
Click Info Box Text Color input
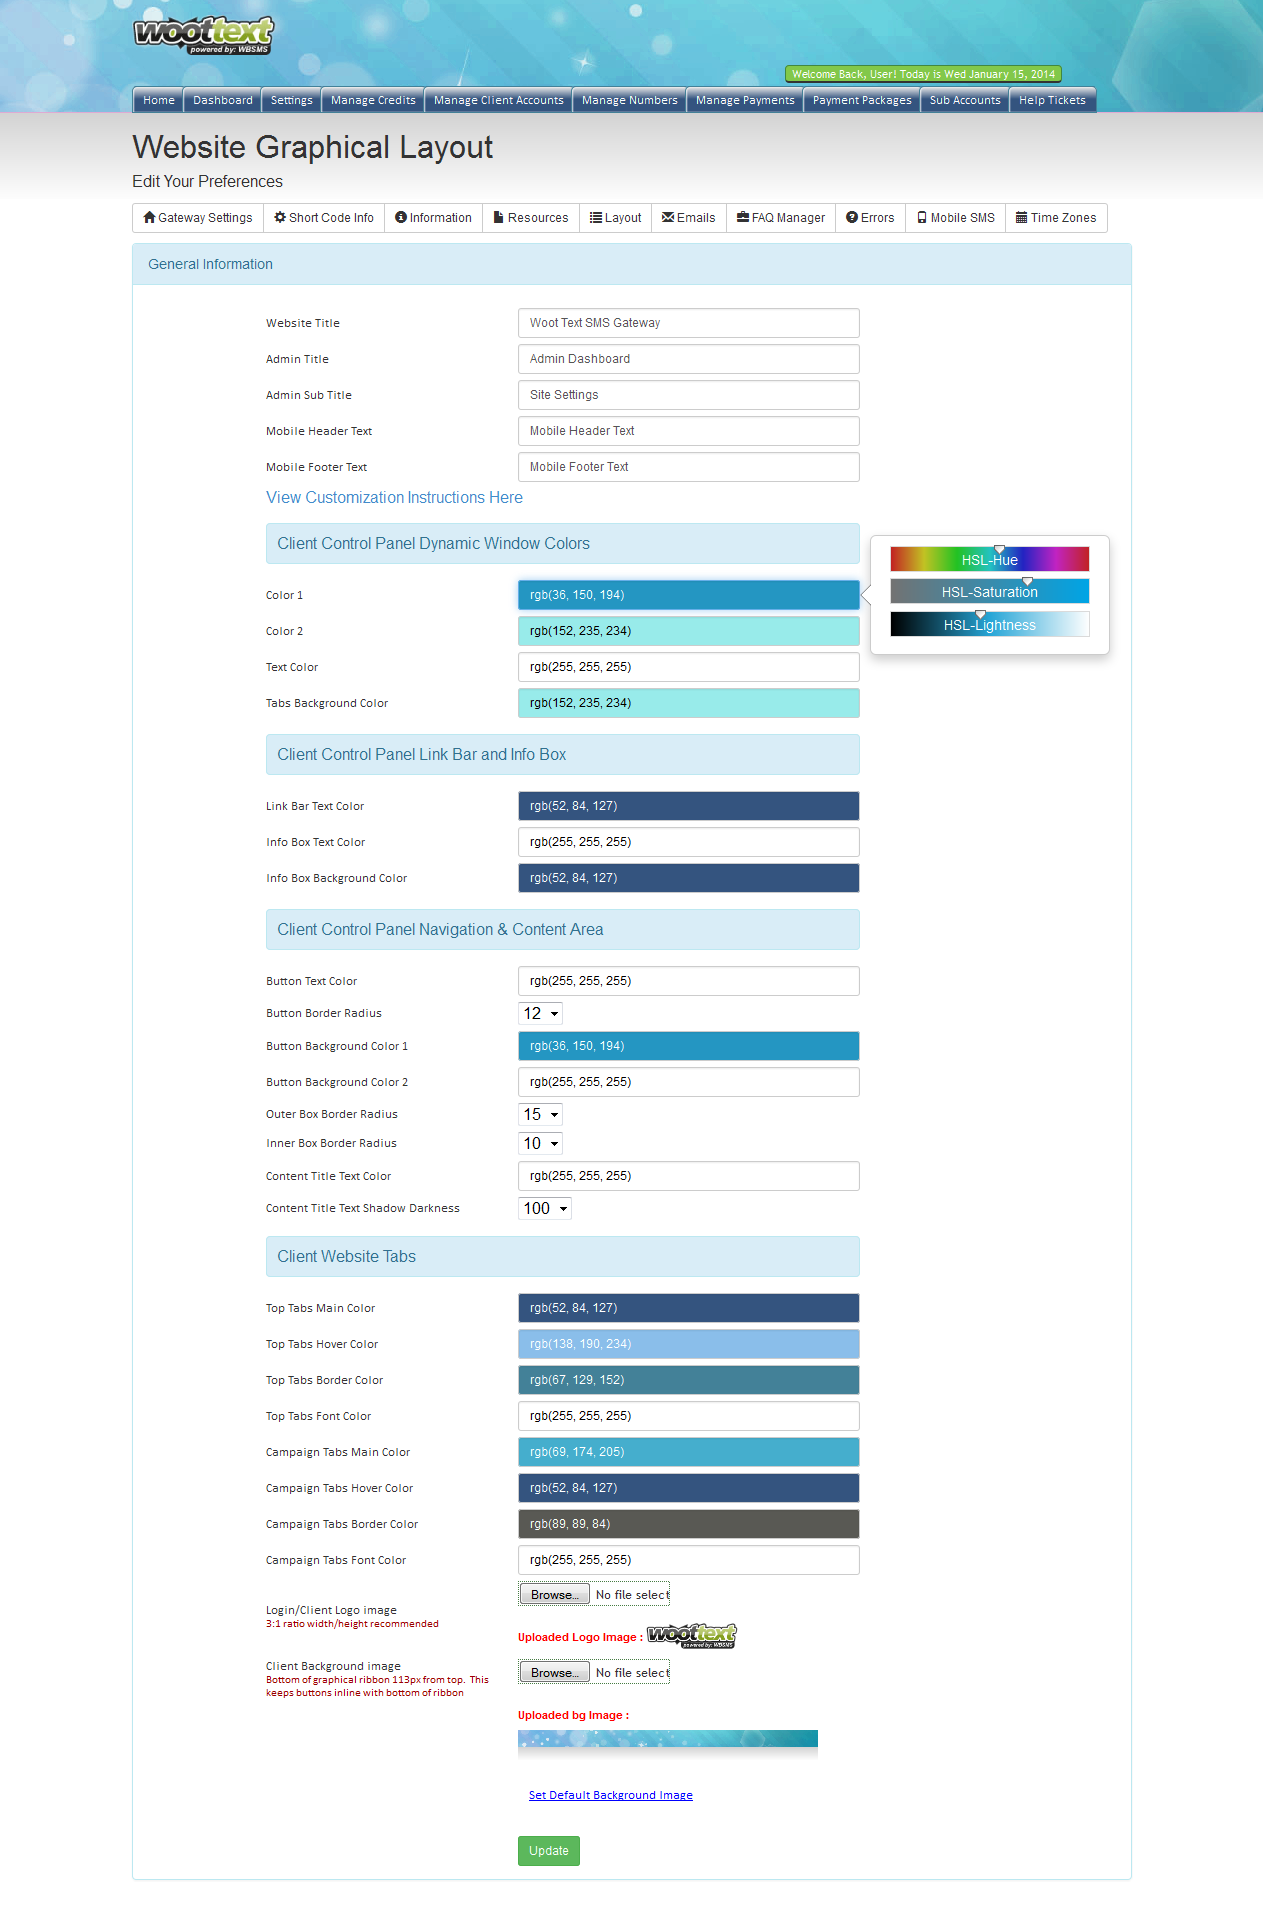point(689,842)
